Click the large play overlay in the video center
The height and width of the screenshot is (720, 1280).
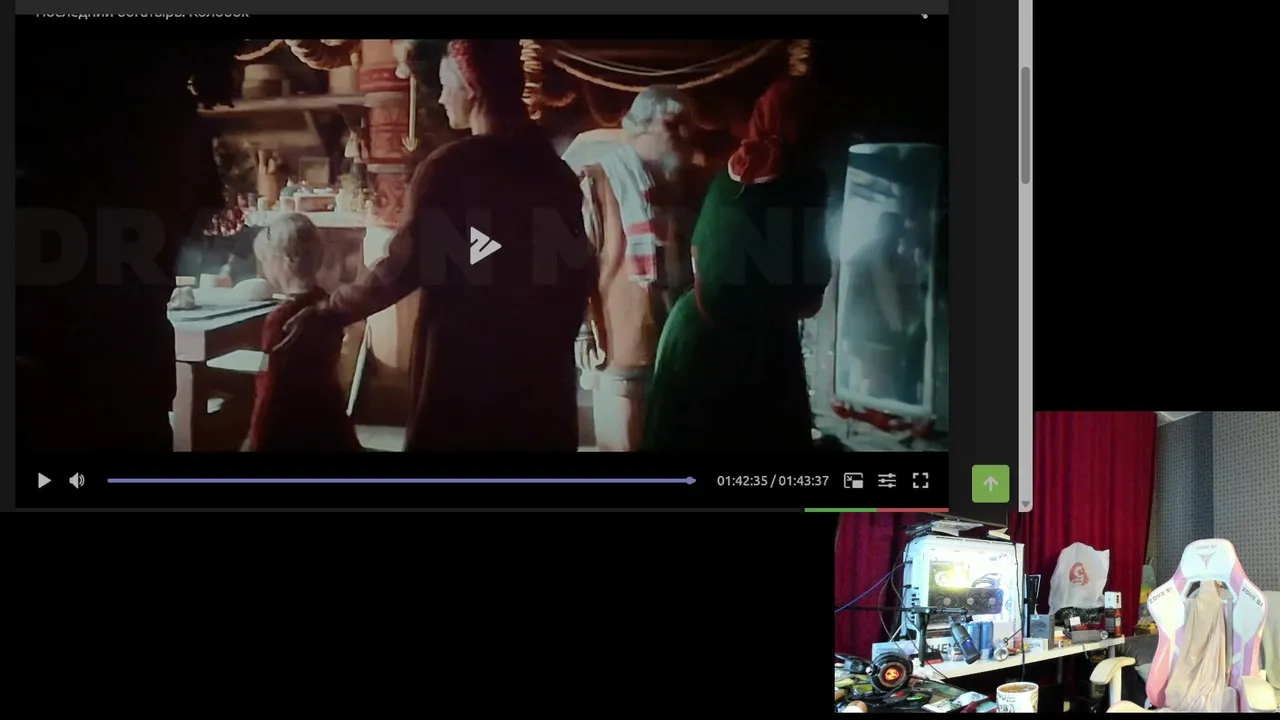(x=484, y=246)
